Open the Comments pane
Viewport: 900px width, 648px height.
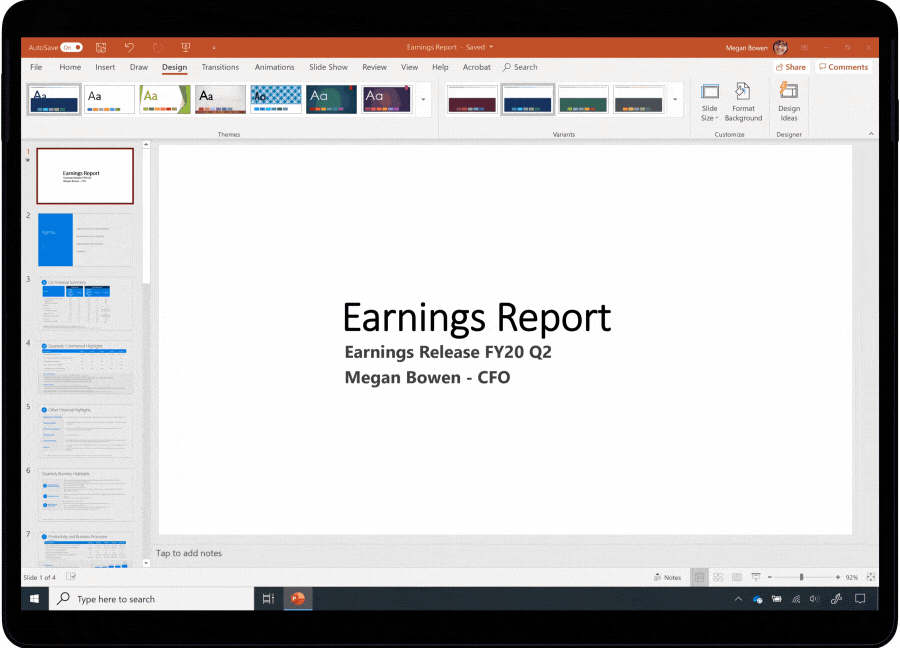pos(844,67)
